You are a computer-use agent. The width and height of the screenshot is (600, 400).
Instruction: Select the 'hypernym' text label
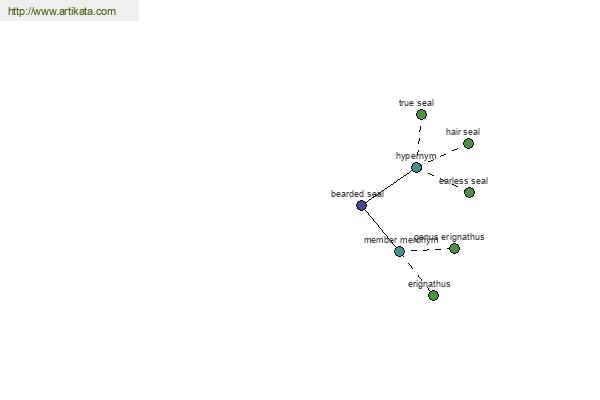[415, 156]
